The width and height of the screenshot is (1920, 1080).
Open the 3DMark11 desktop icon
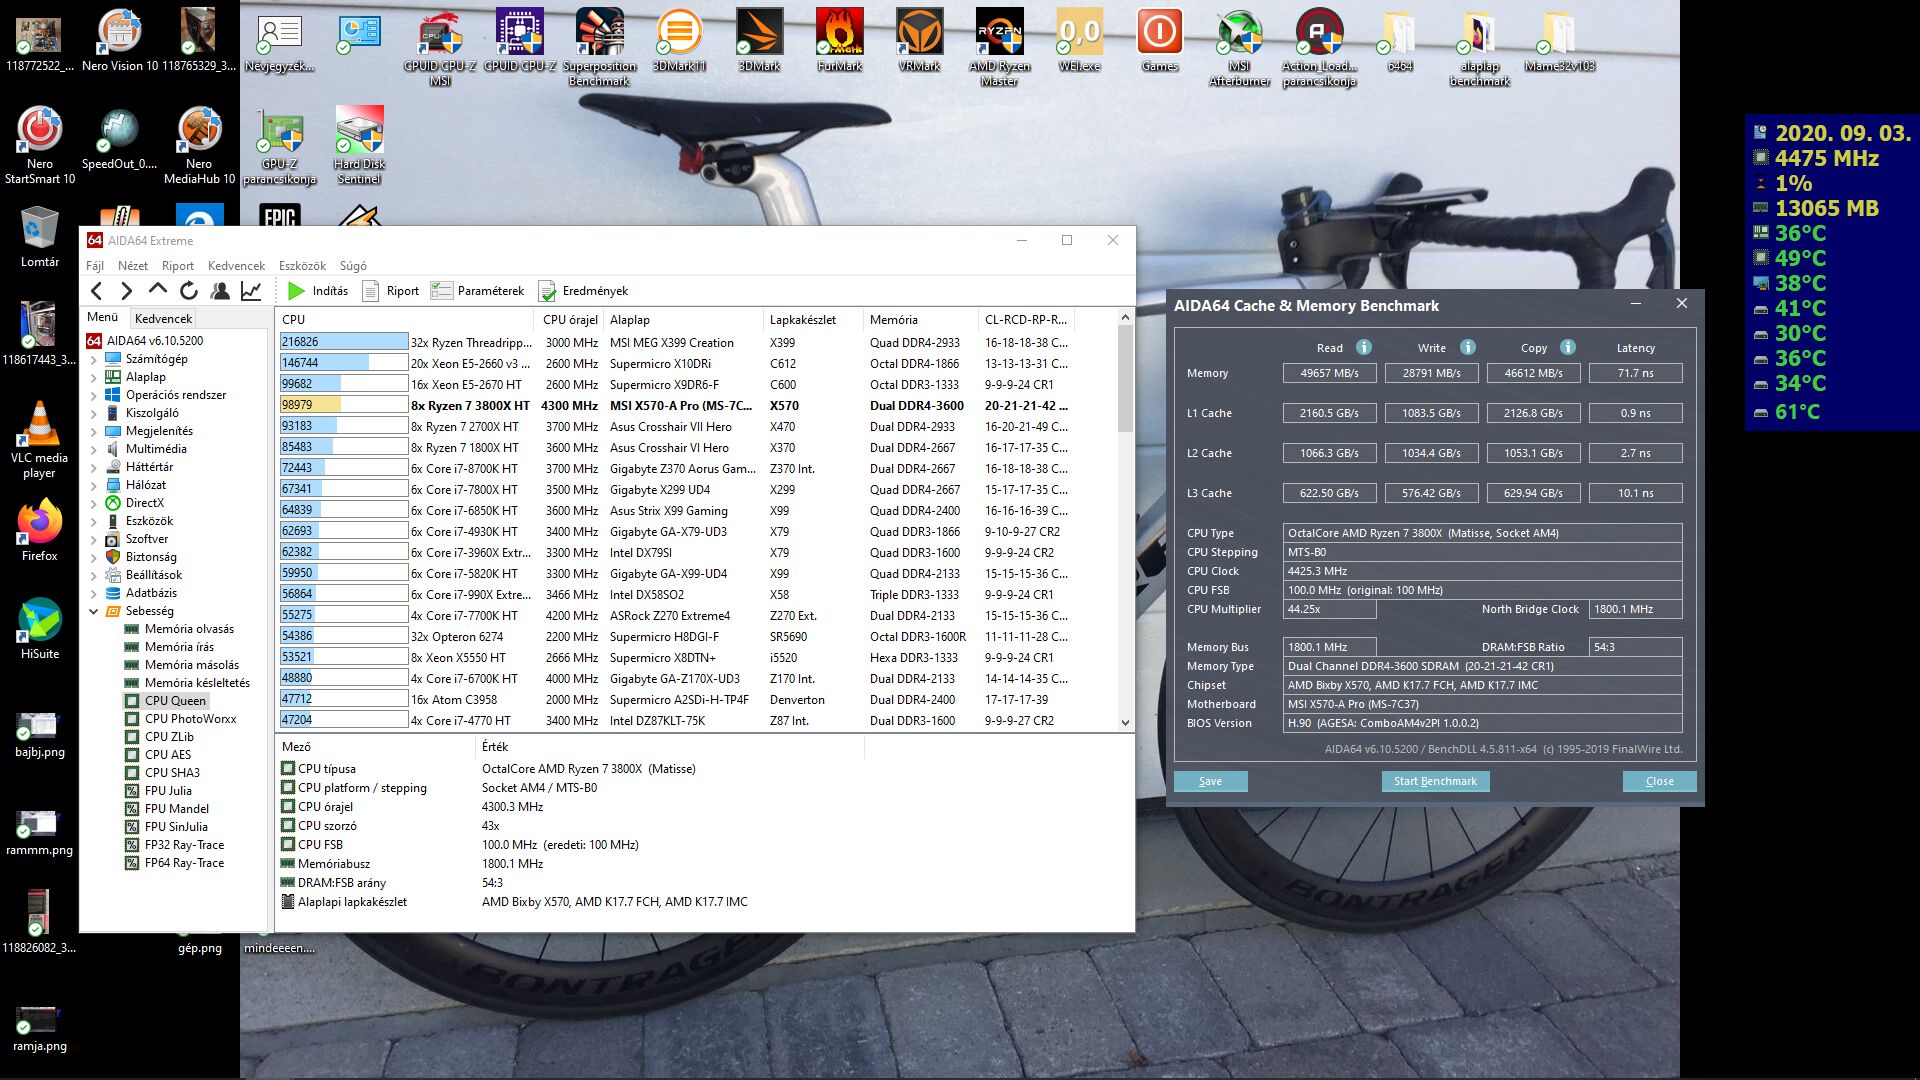coord(680,40)
